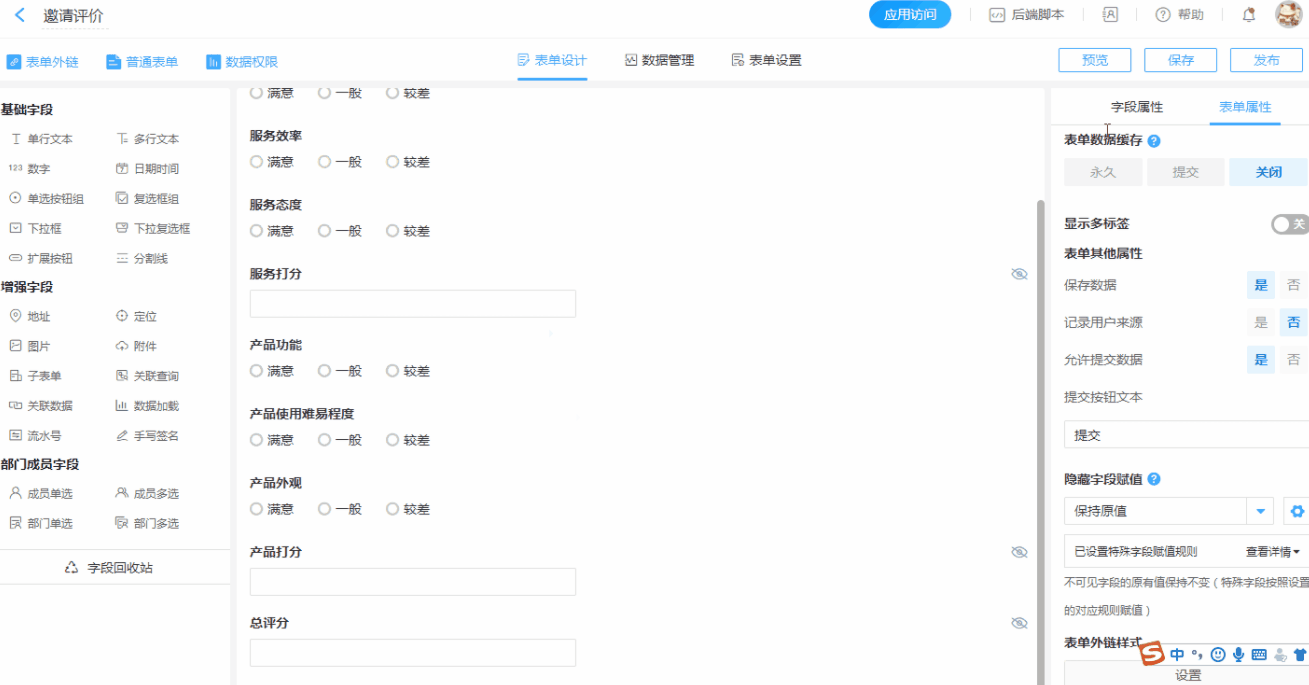Screen dimensions: 1309x685
Task: Click the 后端脚本 code icon
Action: point(997,15)
